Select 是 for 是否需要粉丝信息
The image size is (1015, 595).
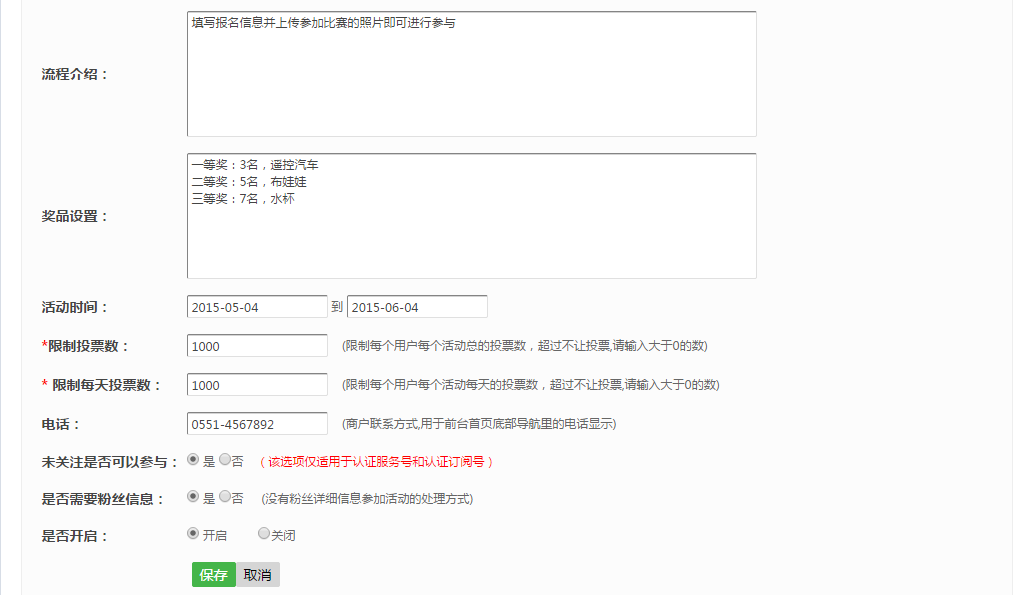pos(193,497)
